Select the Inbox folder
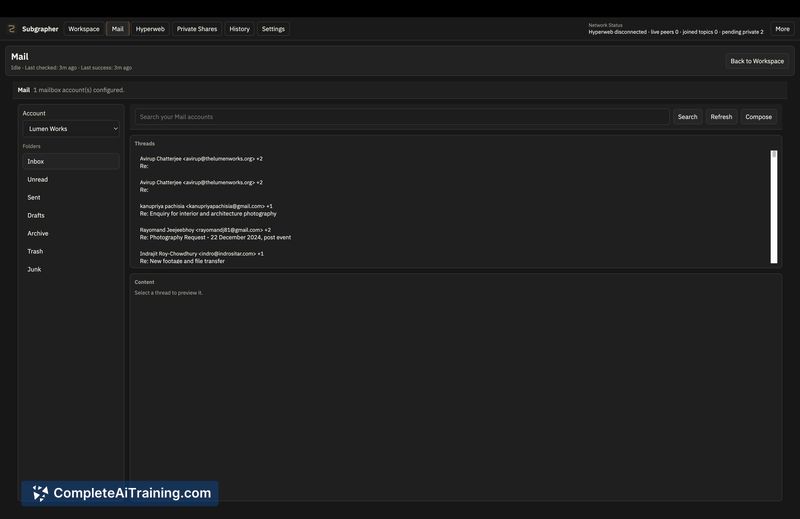 point(71,161)
